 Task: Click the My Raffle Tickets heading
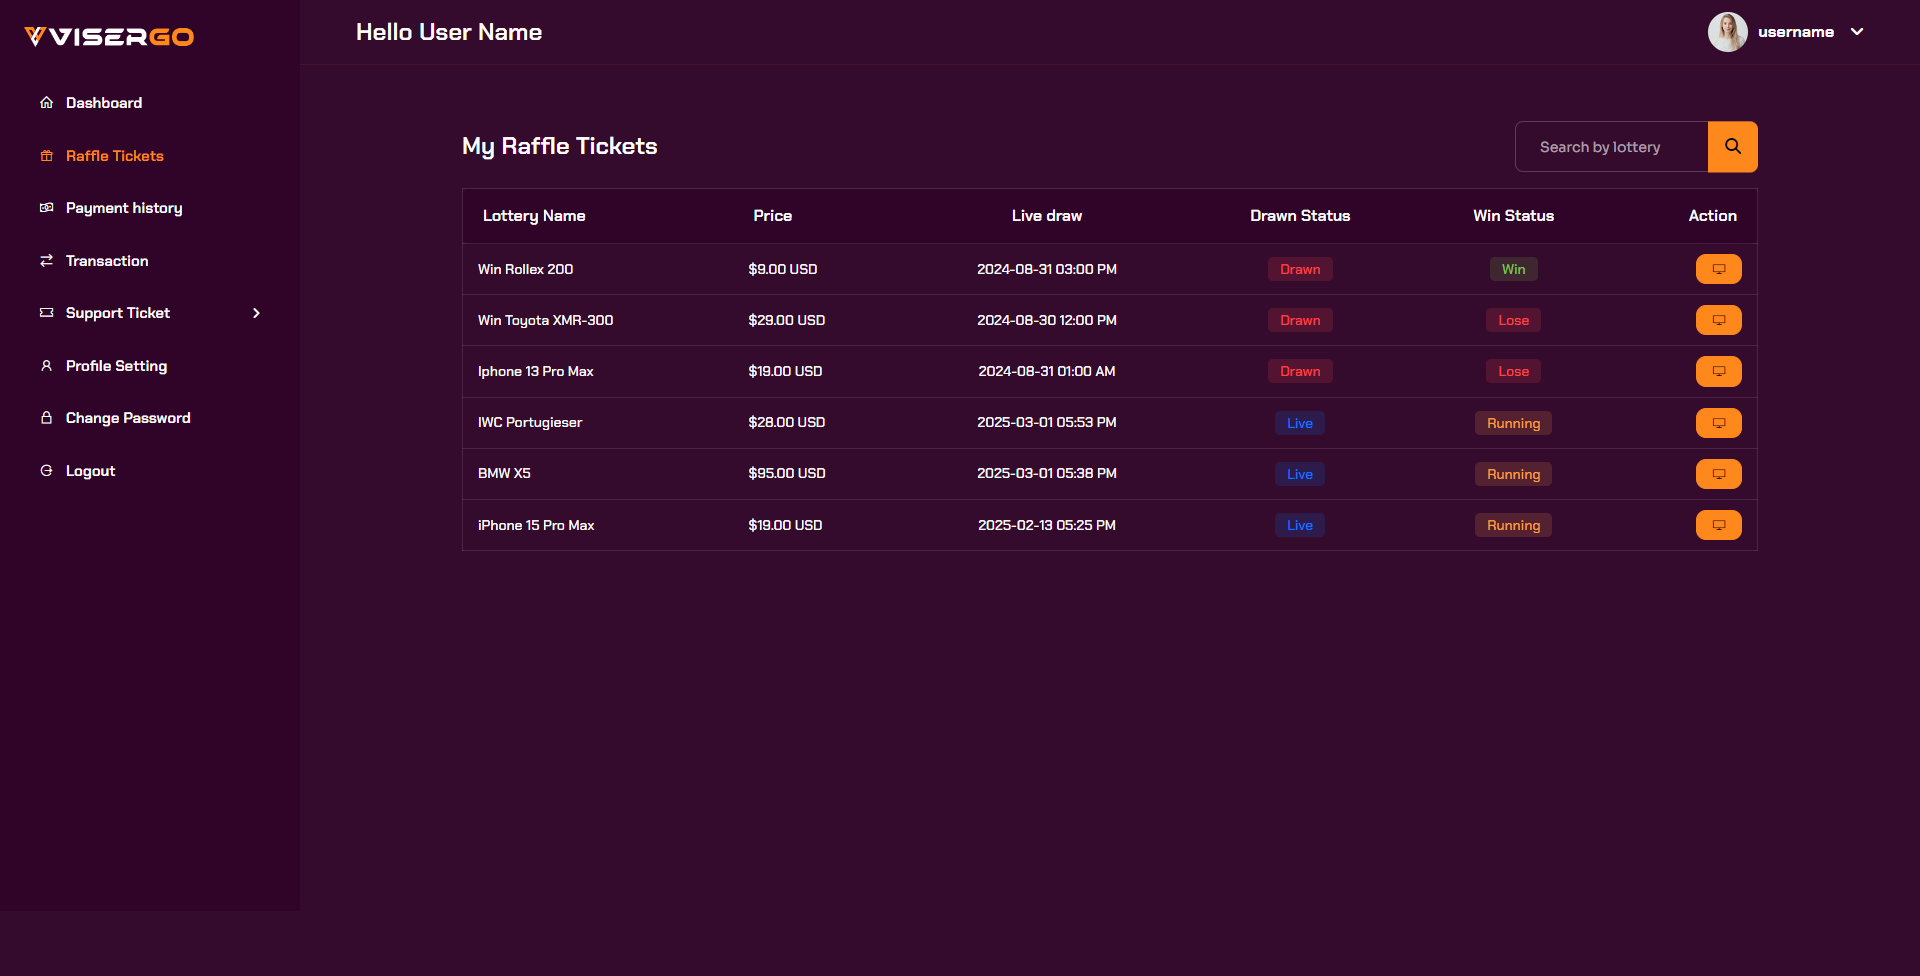(x=560, y=146)
